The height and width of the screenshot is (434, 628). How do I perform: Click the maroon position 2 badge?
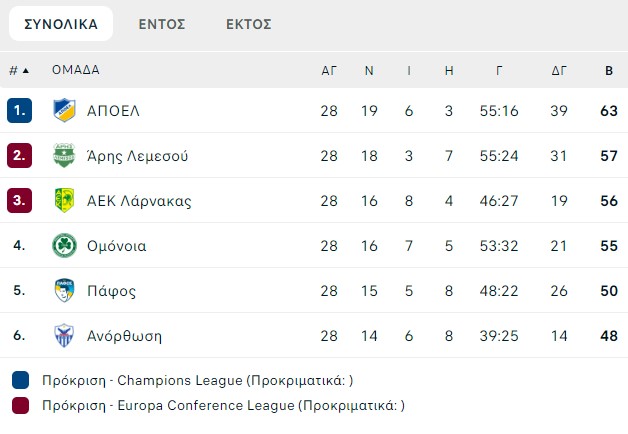pyautogui.click(x=19, y=155)
